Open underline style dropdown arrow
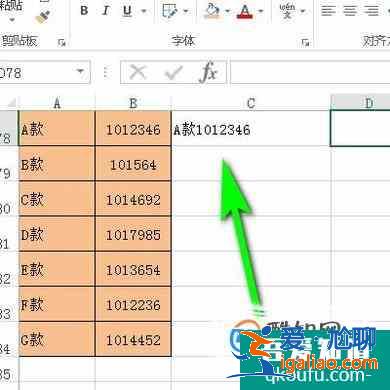This screenshot has width=390, height=390. coord(144,11)
